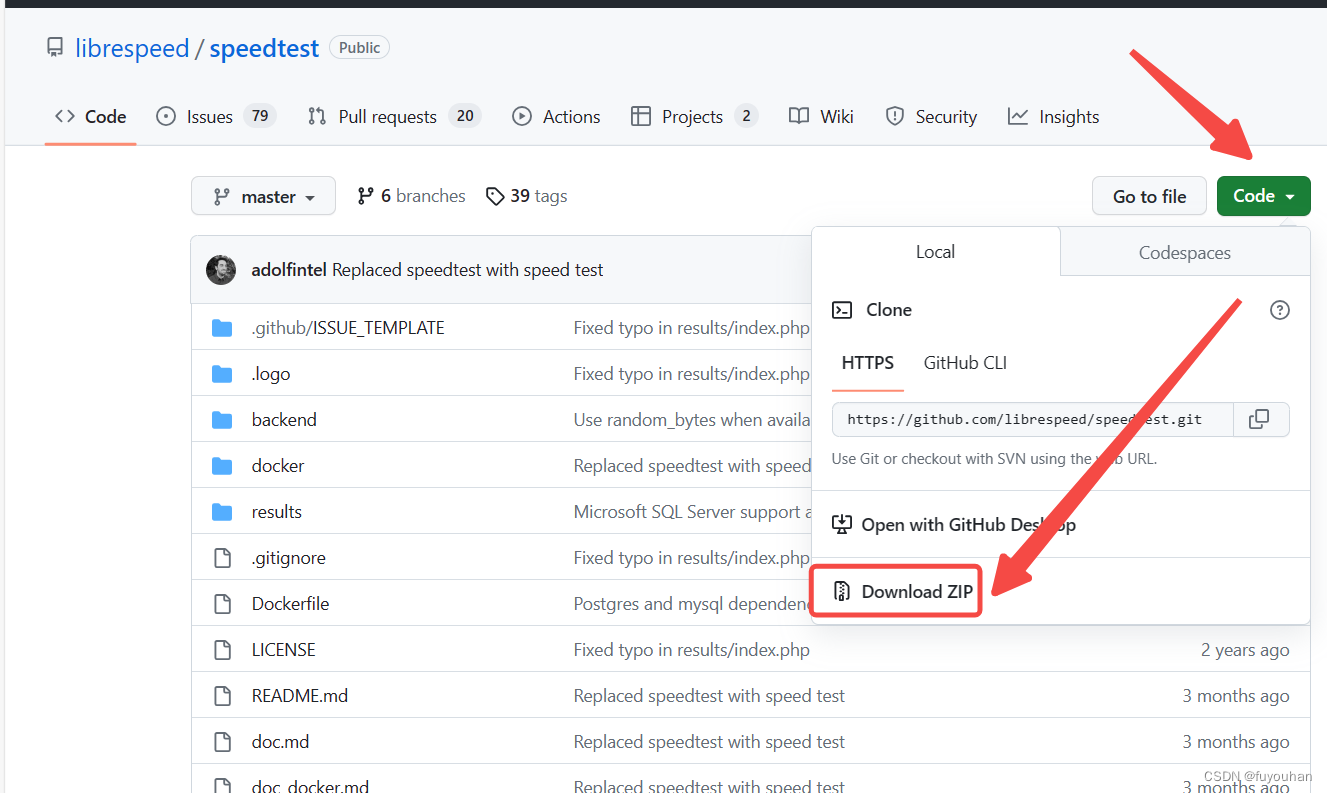1327x793 pixels.
Task: Open results commit 'Microsoft SQL Server support' message
Action: coord(692,512)
